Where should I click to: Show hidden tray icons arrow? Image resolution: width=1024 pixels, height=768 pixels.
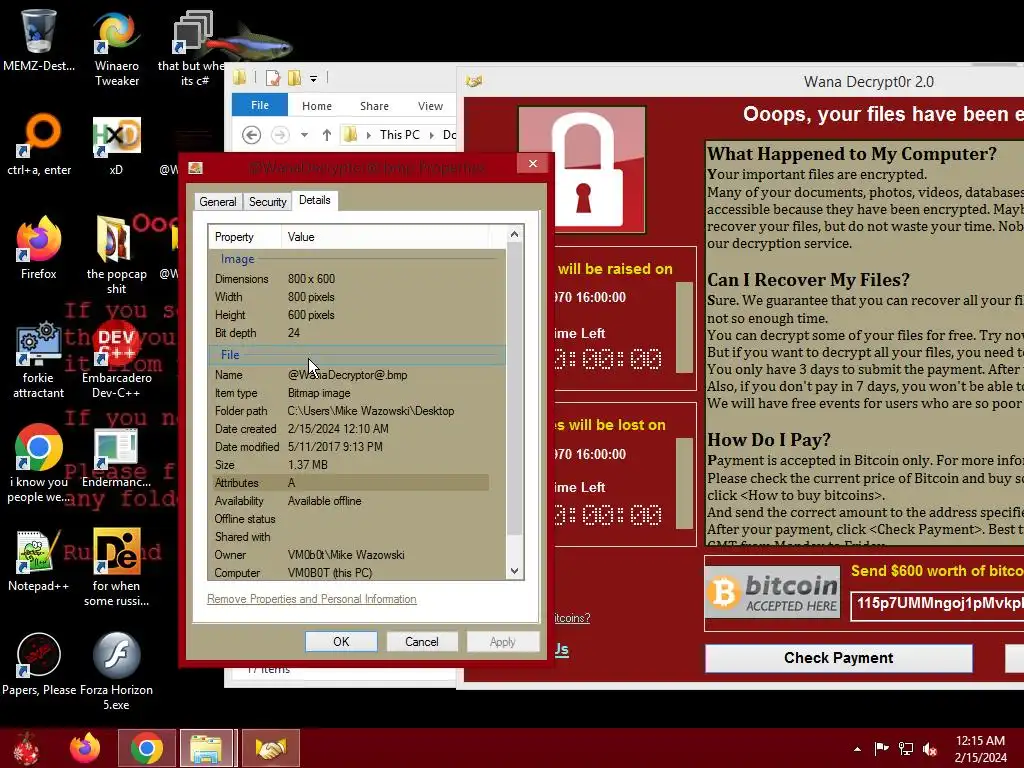pos(857,749)
